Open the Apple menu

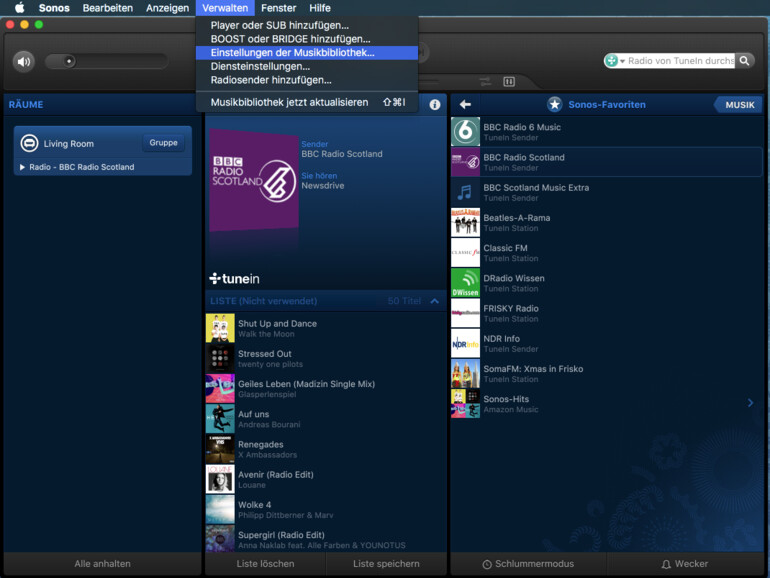point(20,8)
